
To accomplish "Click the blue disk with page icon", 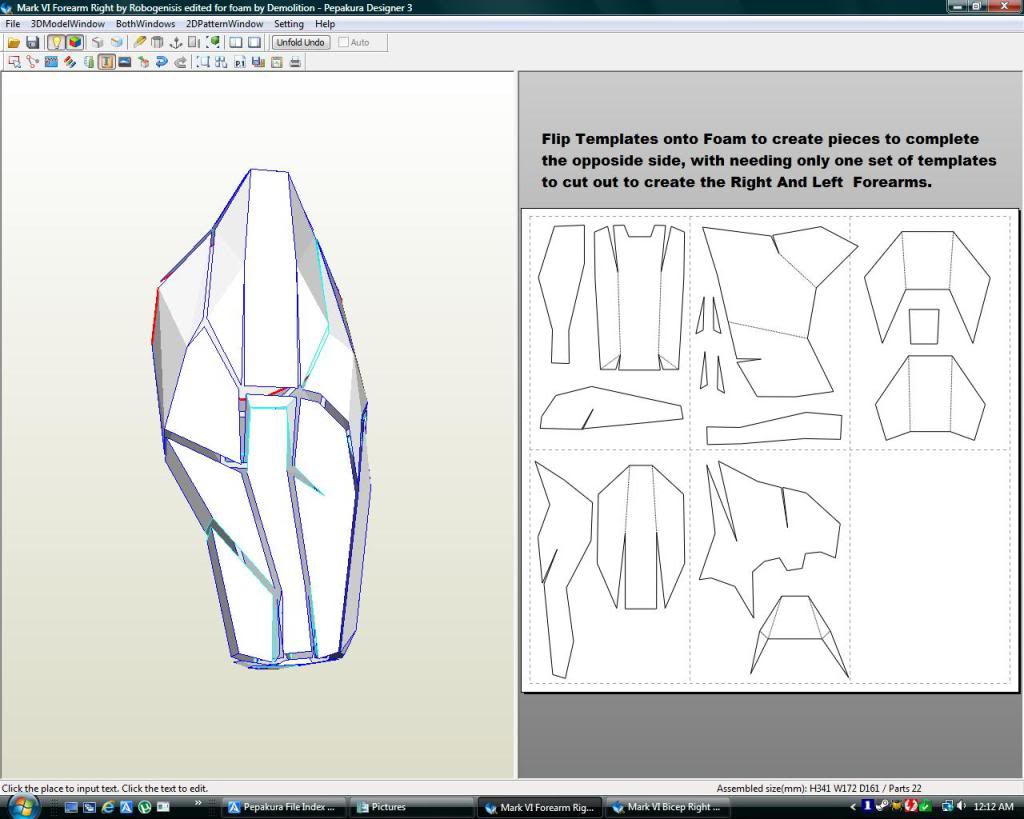I will [x=258, y=62].
